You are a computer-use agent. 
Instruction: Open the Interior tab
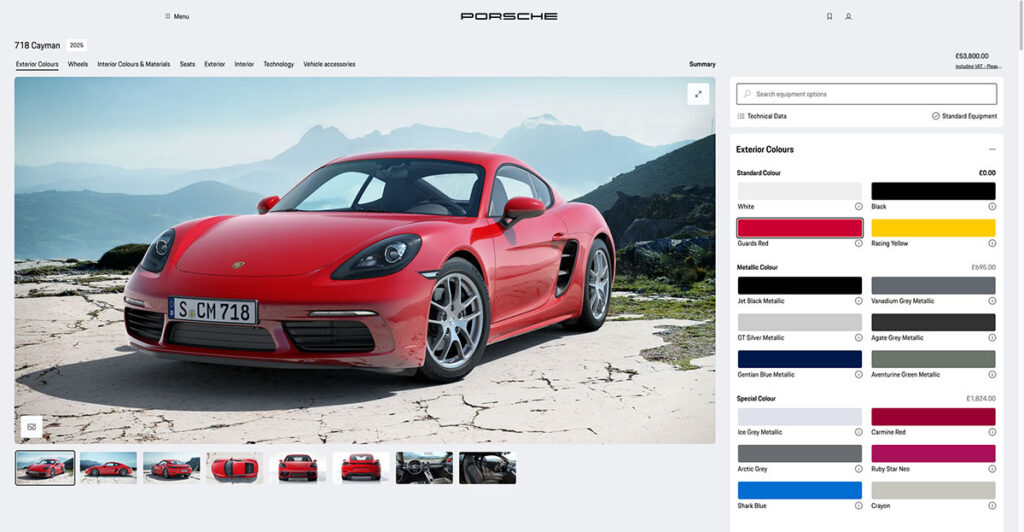[244, 64]
